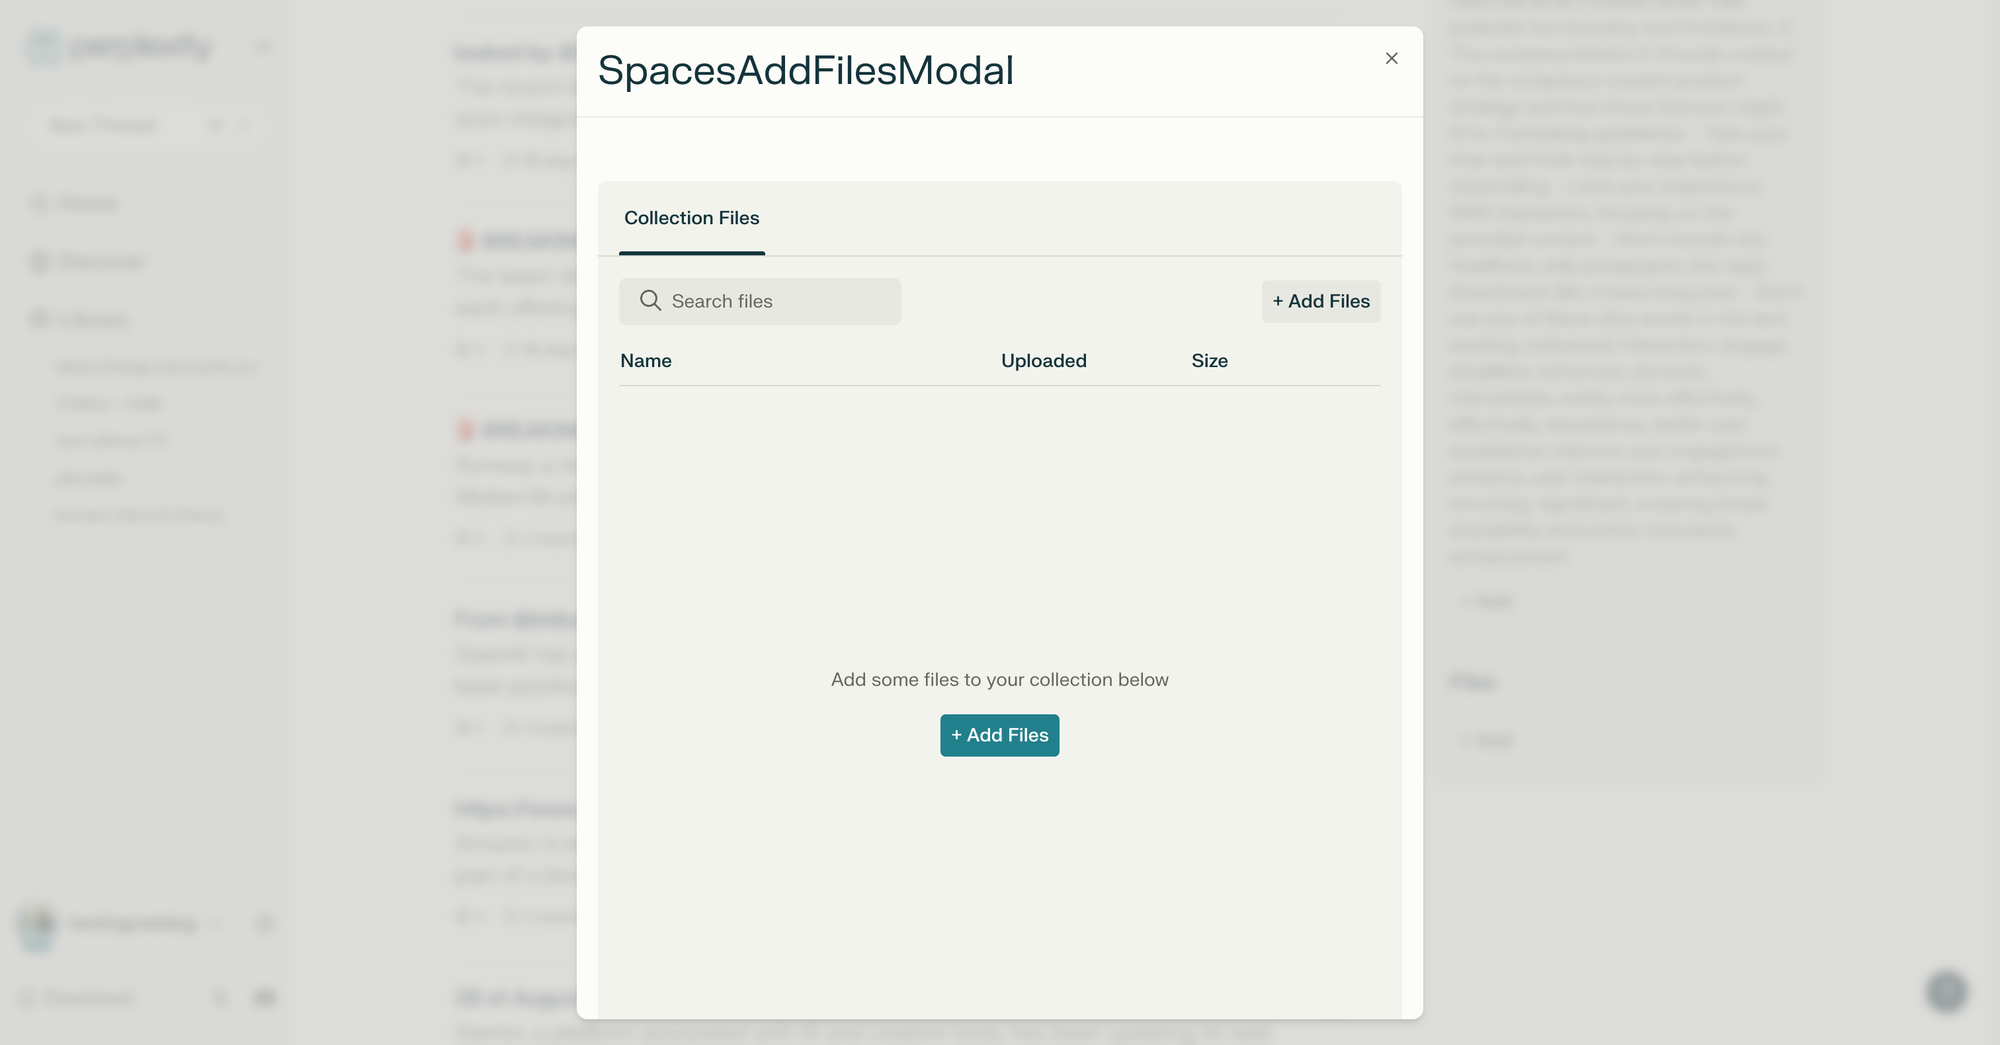Expand the account name dropdown chevron
The width and height of the screenshot is (2000, 1045).
coord(215,924)
